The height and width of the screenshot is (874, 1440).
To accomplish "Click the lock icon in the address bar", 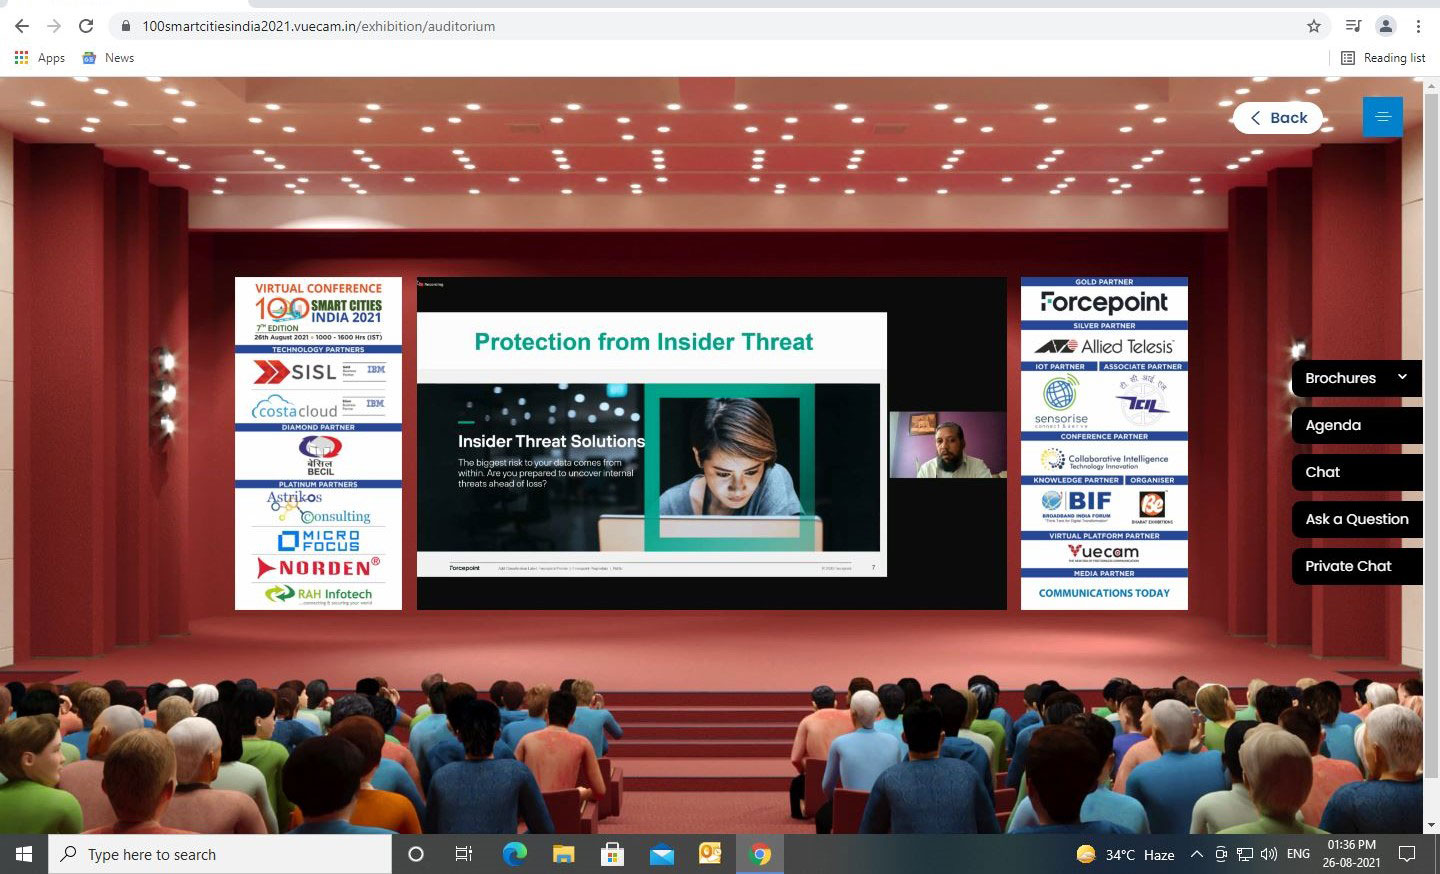I will [126, 26].
